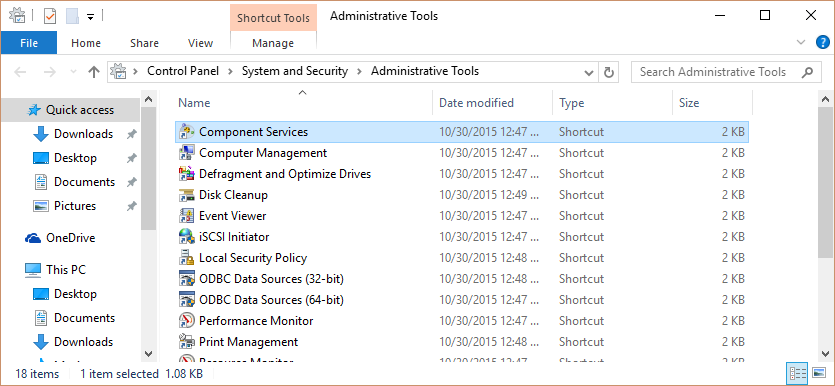Open the Help question mark icon
Screen dimensions: 835x386
pyautogui.click(x=822, y=43)
